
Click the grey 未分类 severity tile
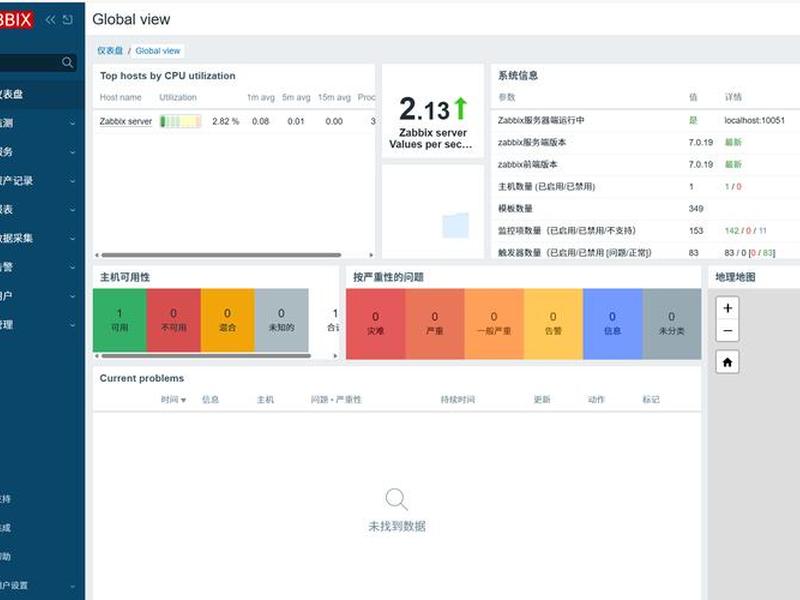pos(671,324)
